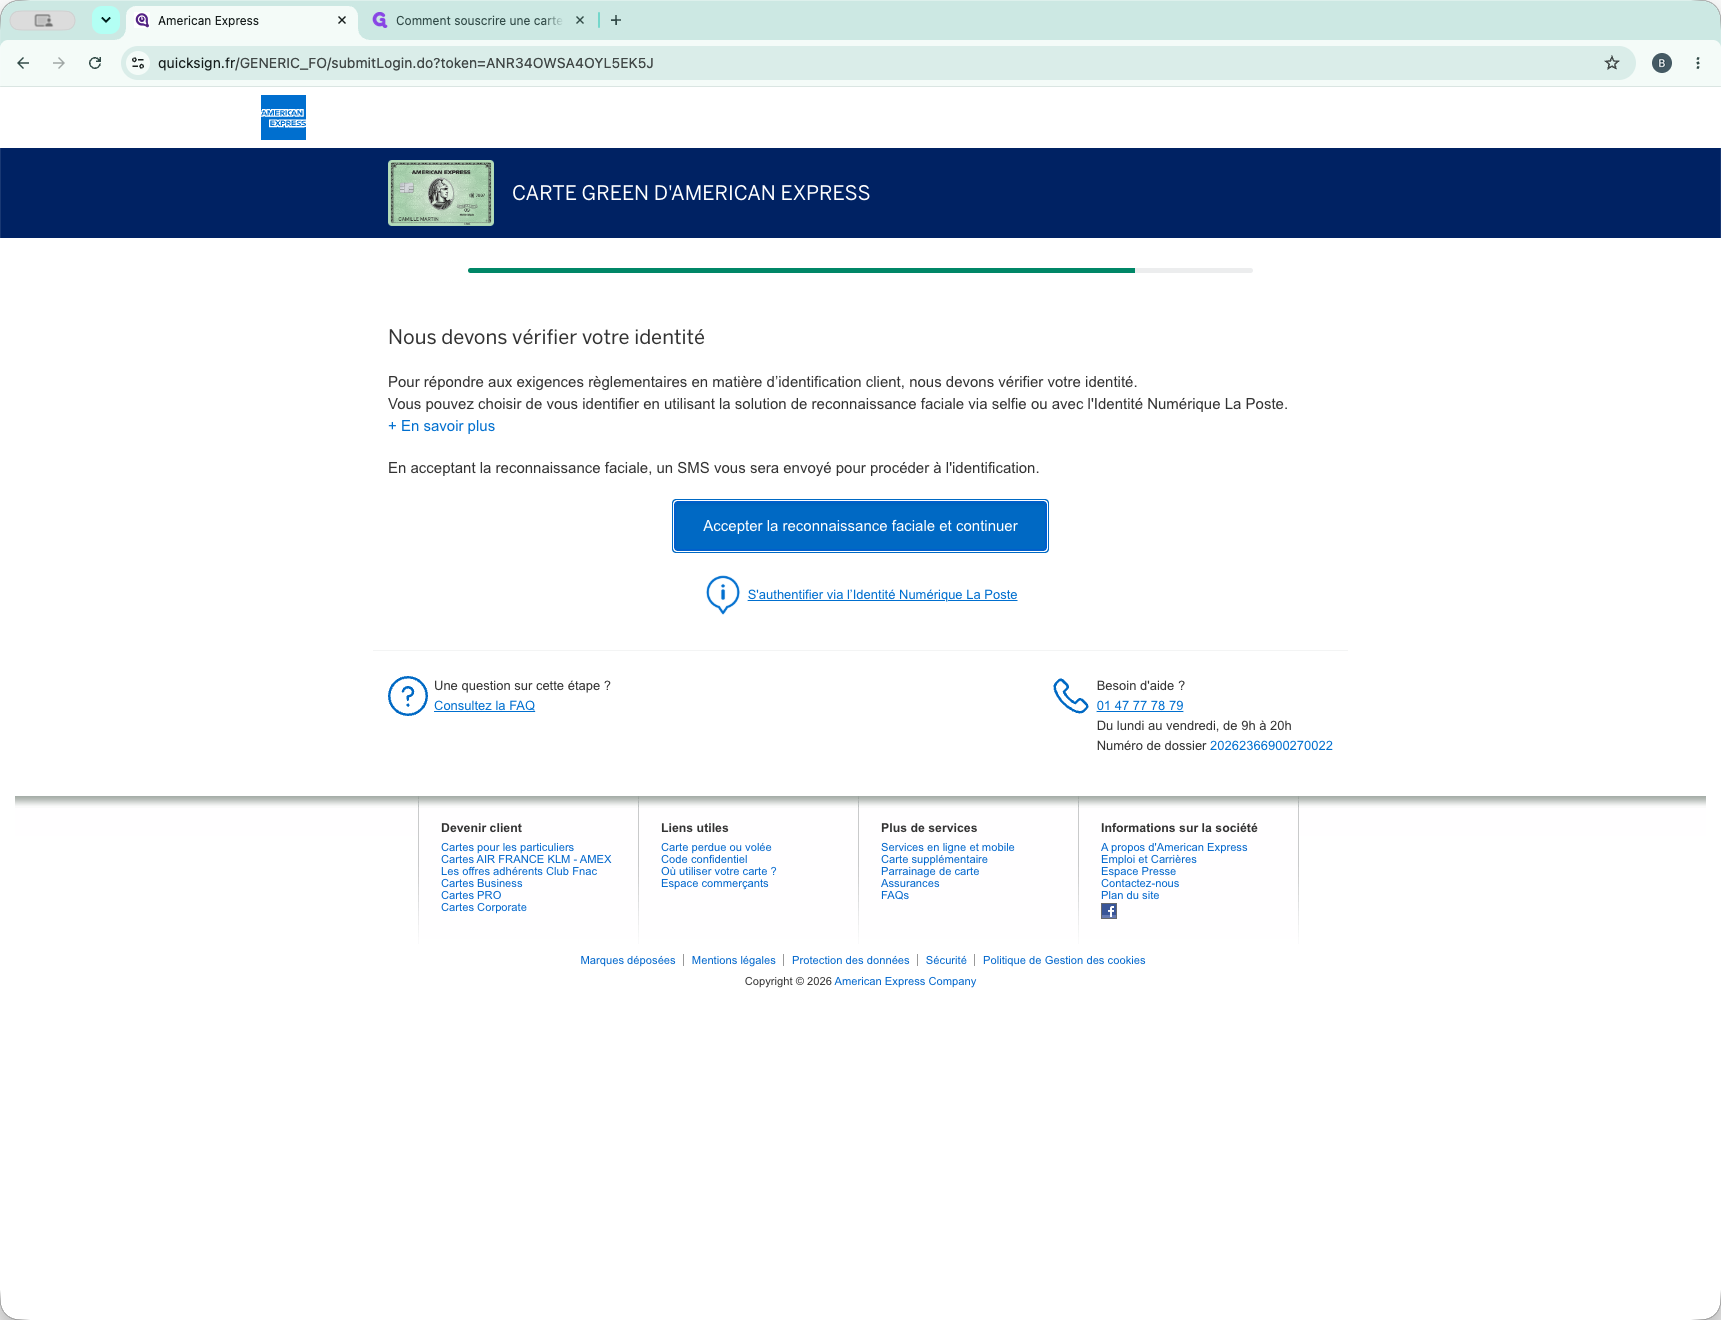Open Cartes AIR FRANCE KLM - AMEX link
Image resolution: width=1721 pixels, height=1320 pixels.
click(x=526, y=859)
